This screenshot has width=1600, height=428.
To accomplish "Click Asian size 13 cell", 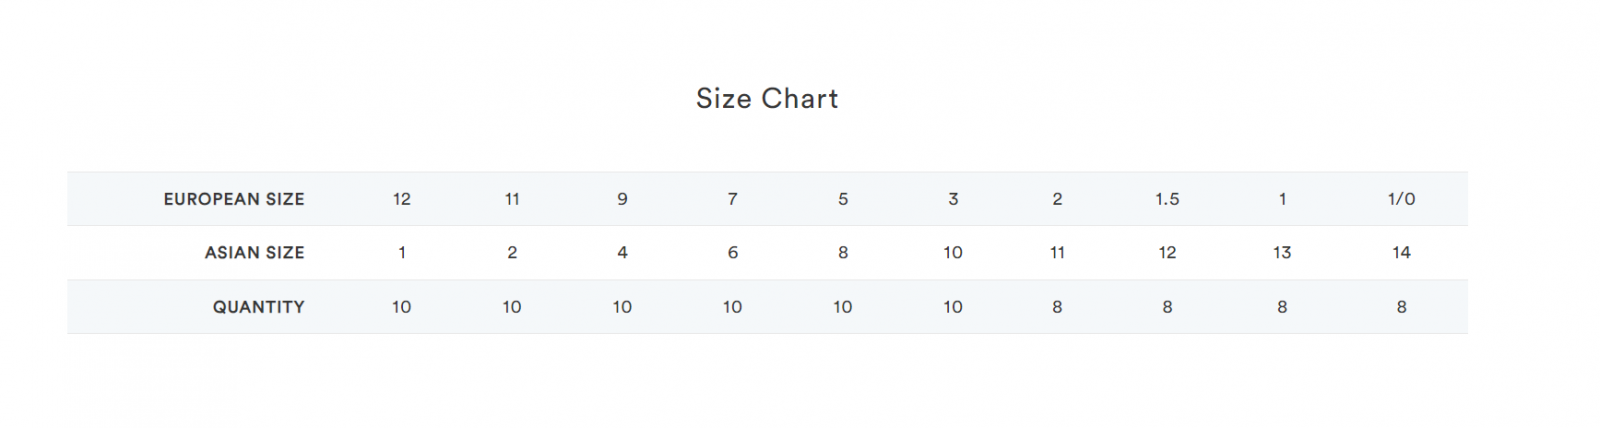I will point(1282,253).
